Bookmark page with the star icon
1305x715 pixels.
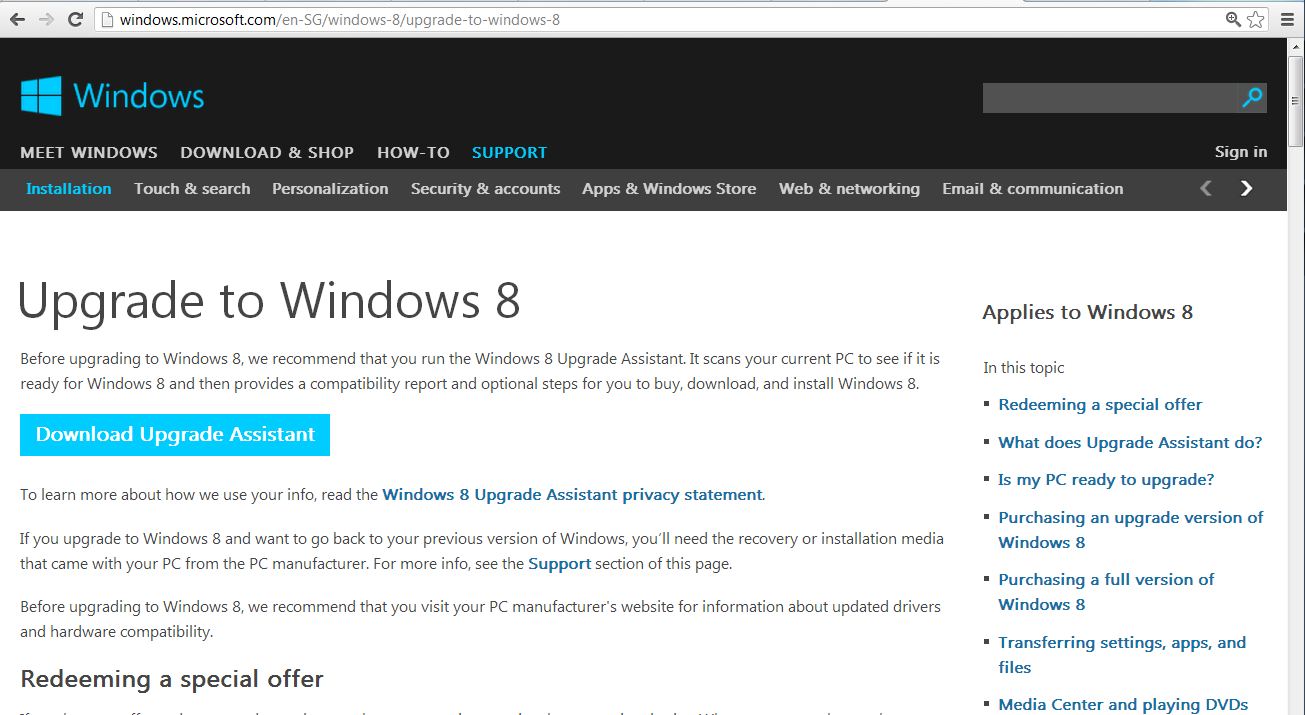click(1256, 19)
